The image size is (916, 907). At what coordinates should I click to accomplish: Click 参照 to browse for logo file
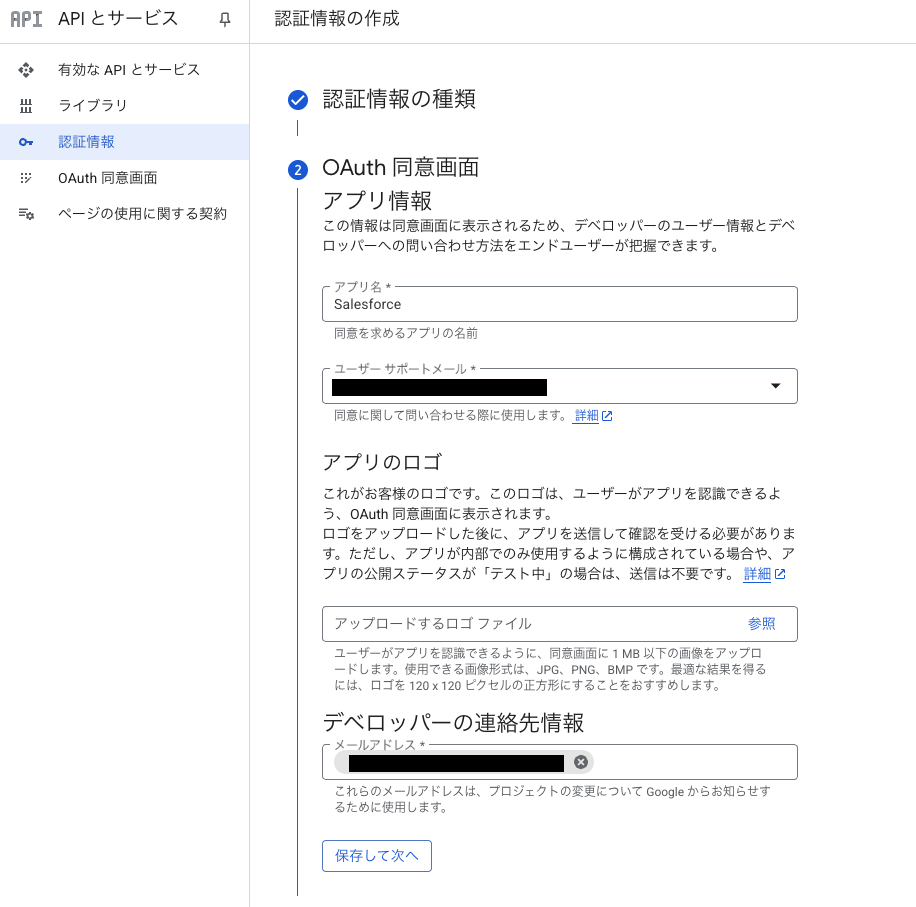tap(761, 623)
